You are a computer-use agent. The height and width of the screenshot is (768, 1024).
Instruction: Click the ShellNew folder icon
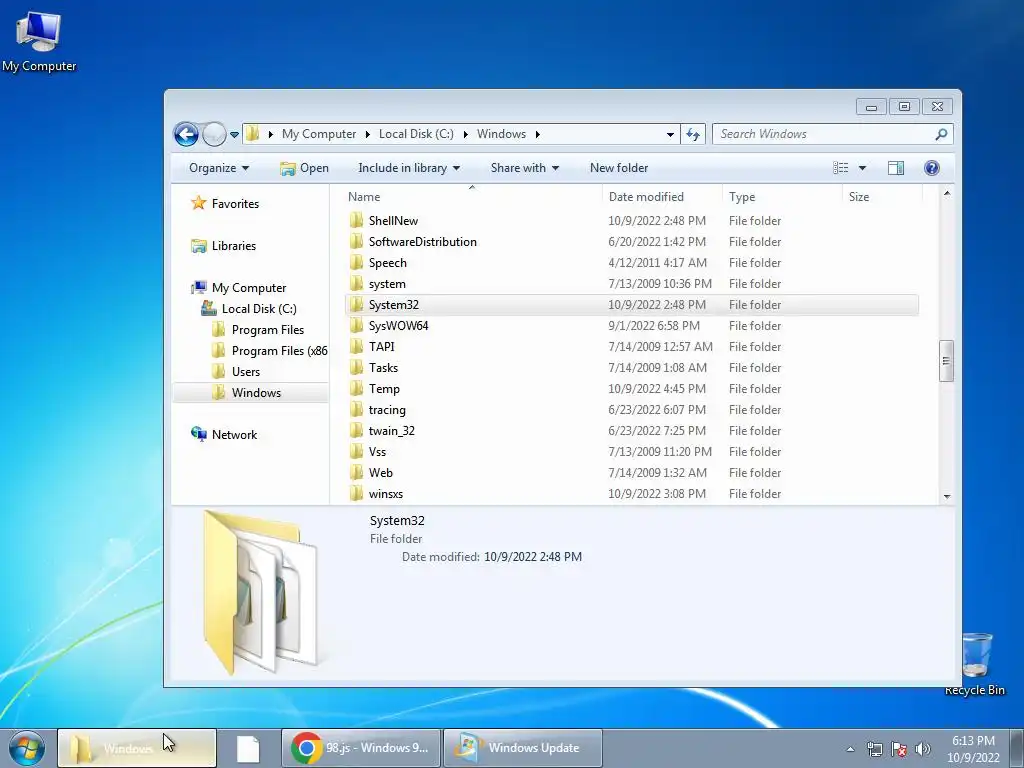pos(356,220)
